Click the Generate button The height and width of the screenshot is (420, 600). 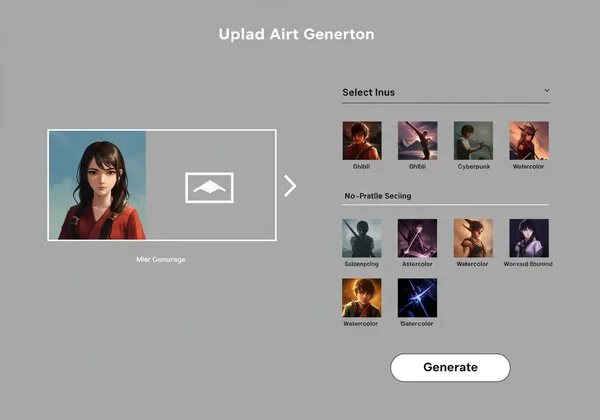click(x=450, y=367)
